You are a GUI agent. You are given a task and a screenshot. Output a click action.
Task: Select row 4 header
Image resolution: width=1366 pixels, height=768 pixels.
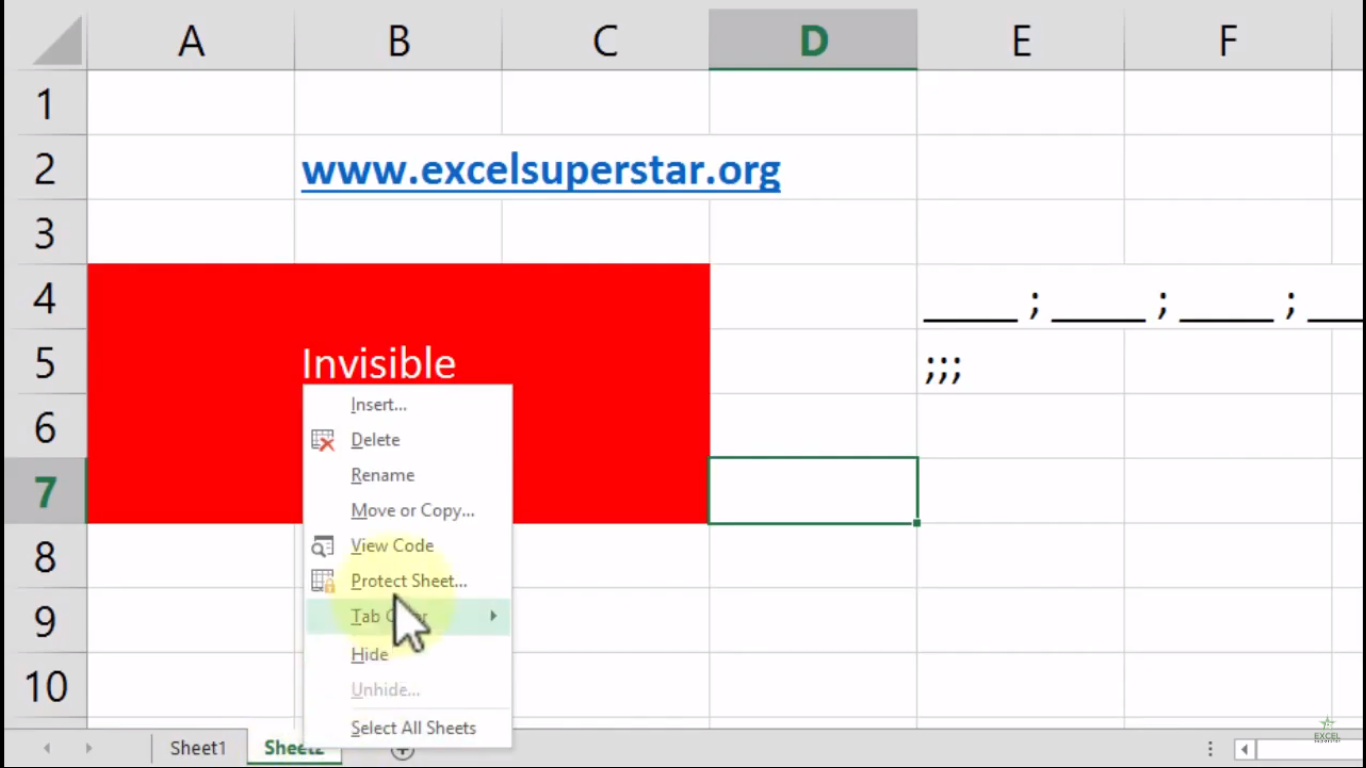45,297
